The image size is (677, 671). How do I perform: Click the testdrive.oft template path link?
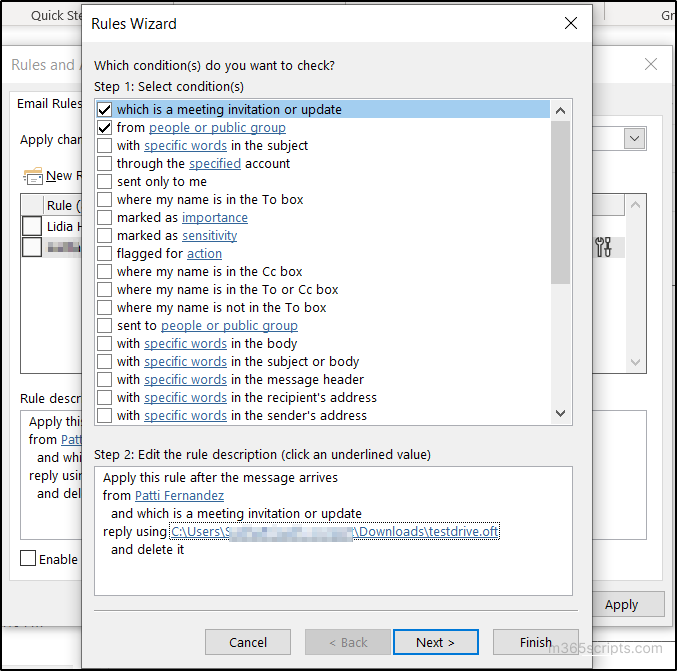tap(335, 532)
